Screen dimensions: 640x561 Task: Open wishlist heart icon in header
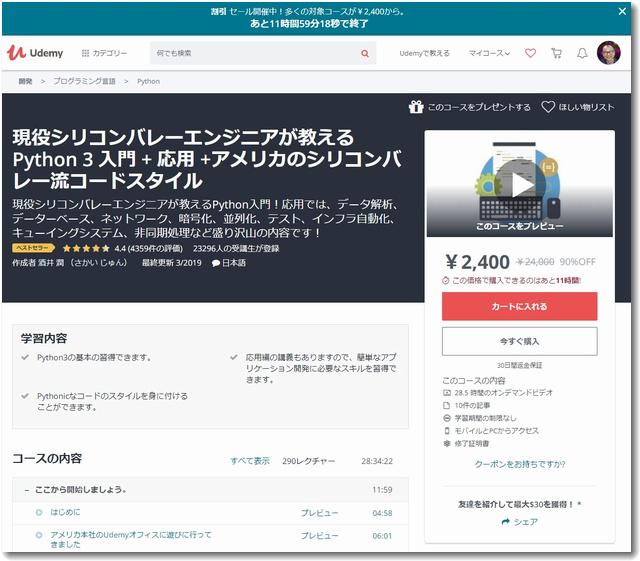pyautogui.click(x=530, y=53)
